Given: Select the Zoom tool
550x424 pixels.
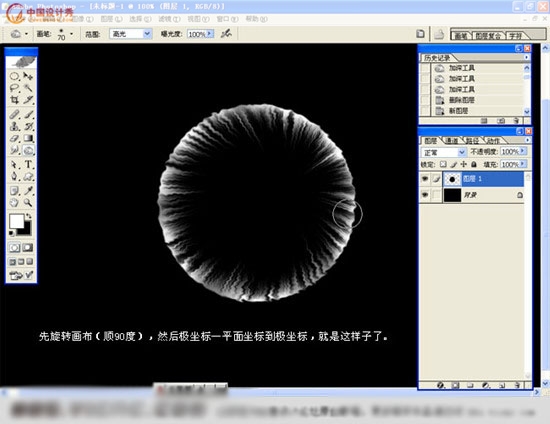Looking at the screenshot, I should click(28, 203).
